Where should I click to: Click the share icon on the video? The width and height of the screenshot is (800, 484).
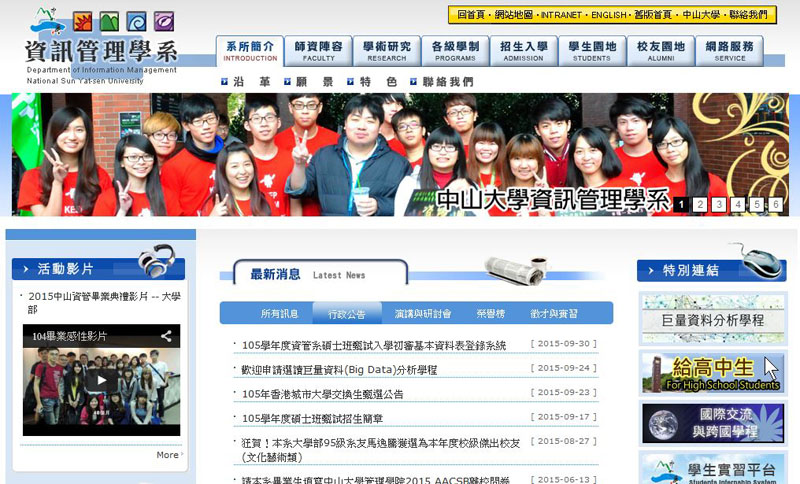(x=166, y=336)
